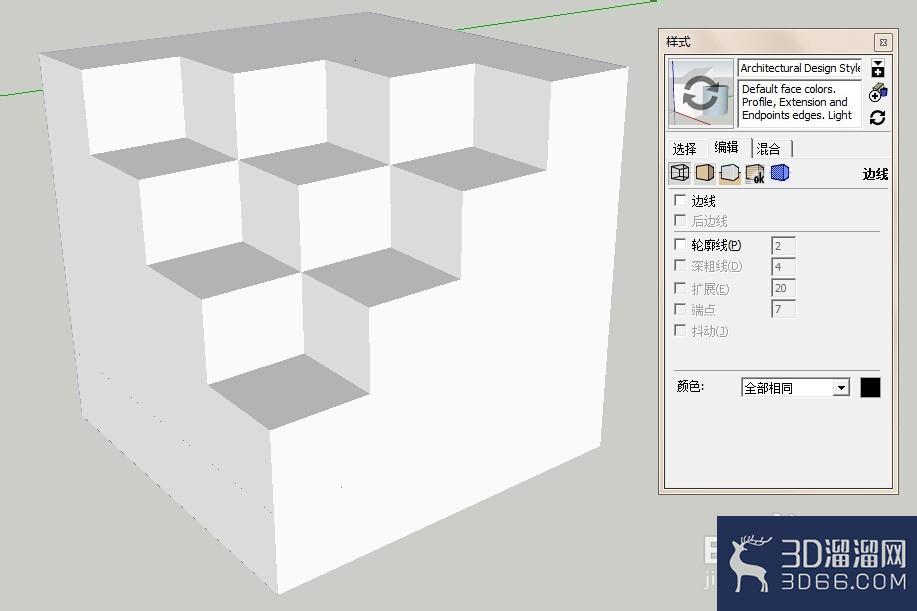Open the Watermark settings icon
Screen dimensions: 917x611
(x=755, y=173)
